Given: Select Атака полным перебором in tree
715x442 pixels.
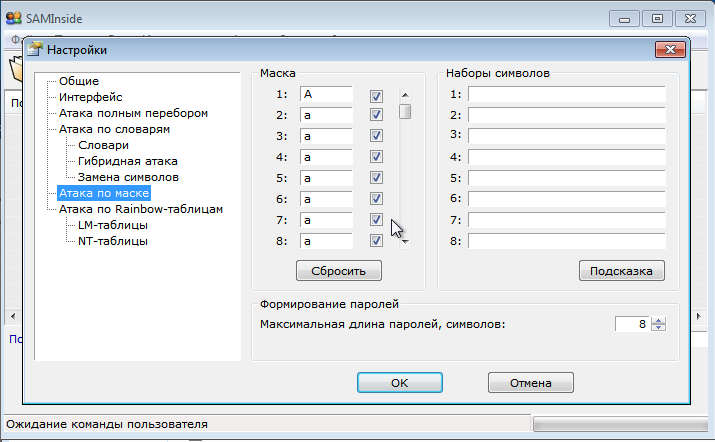Looking at the screenshot, I should (133, 113).
